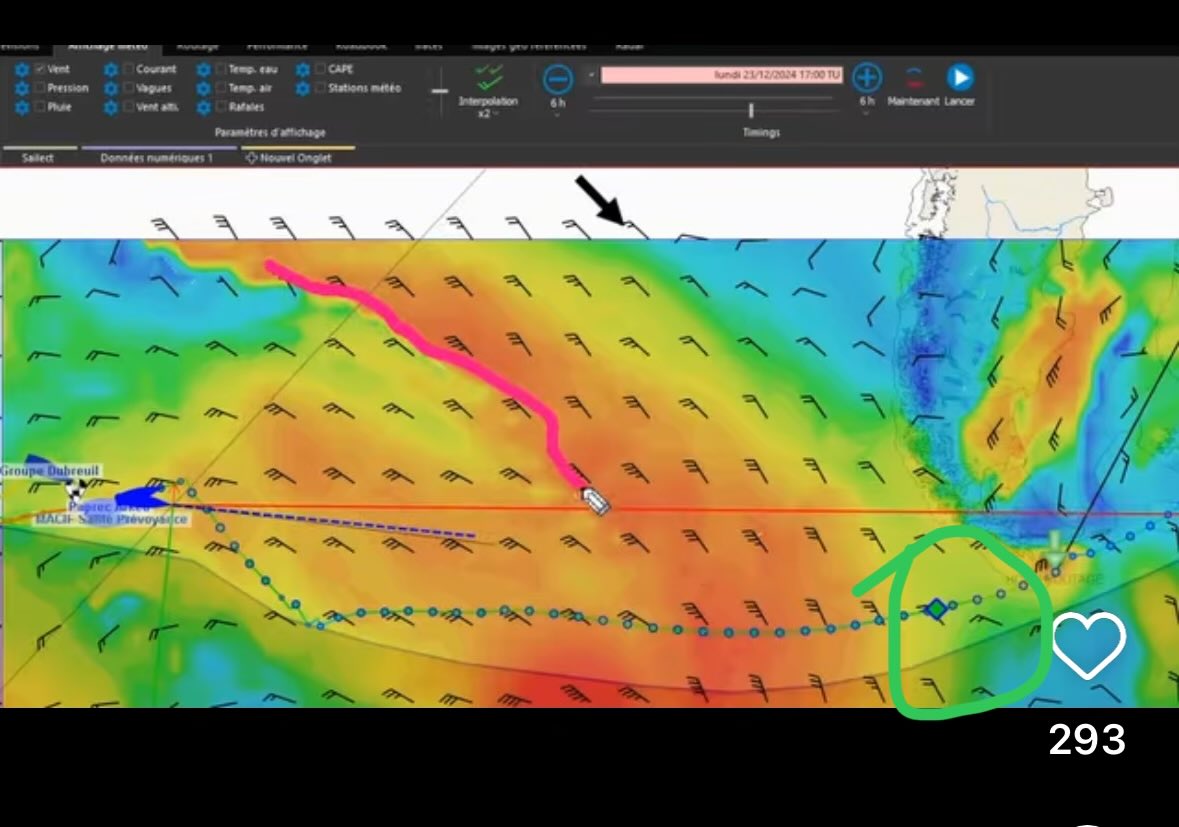
Task: Open settings gear for Pluie layer
Action: tap(22, 107)
